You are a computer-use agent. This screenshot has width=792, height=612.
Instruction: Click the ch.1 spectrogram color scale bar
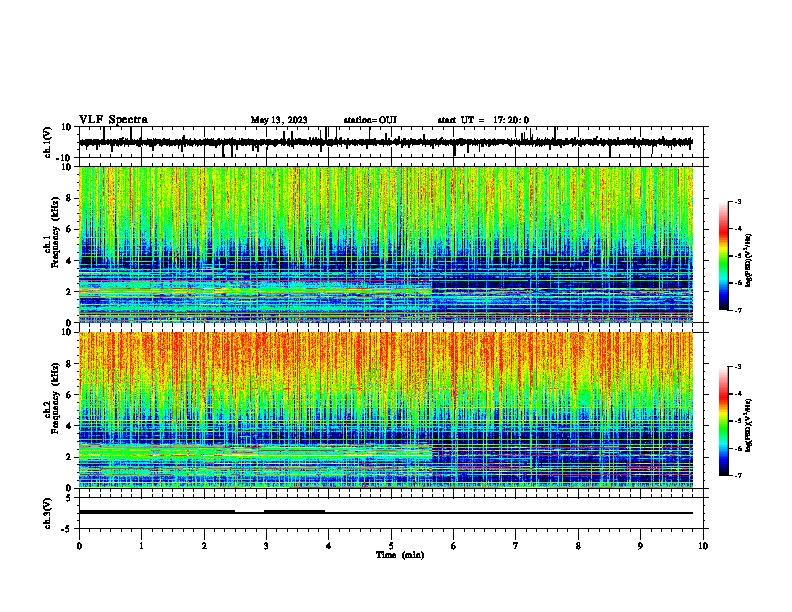pyautogui.click(x=723, y=256)
